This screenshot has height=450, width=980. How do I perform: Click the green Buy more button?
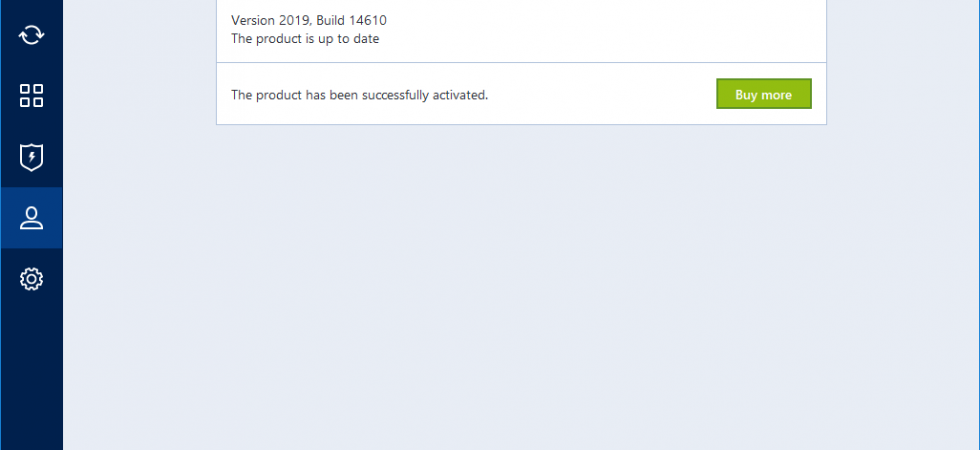click(764, 94)
